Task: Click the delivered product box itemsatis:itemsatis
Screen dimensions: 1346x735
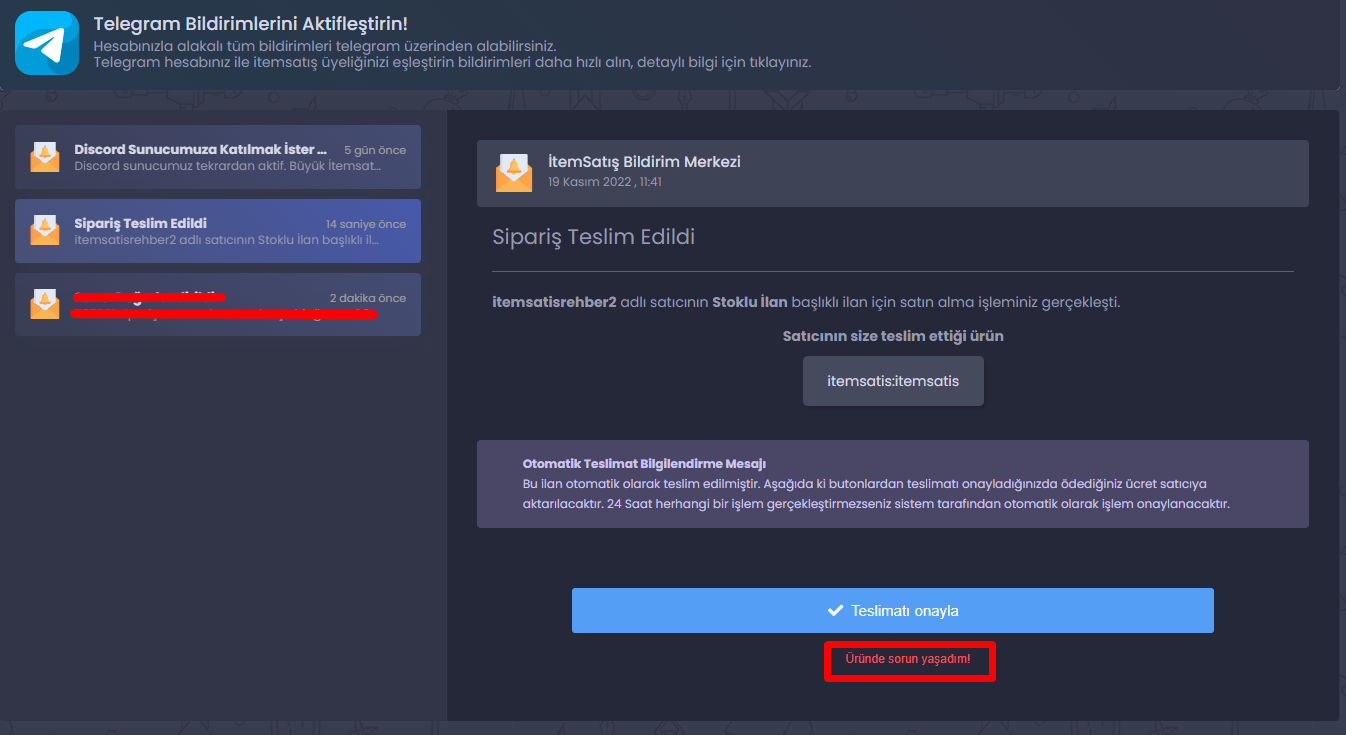Action: click(893, 381)
